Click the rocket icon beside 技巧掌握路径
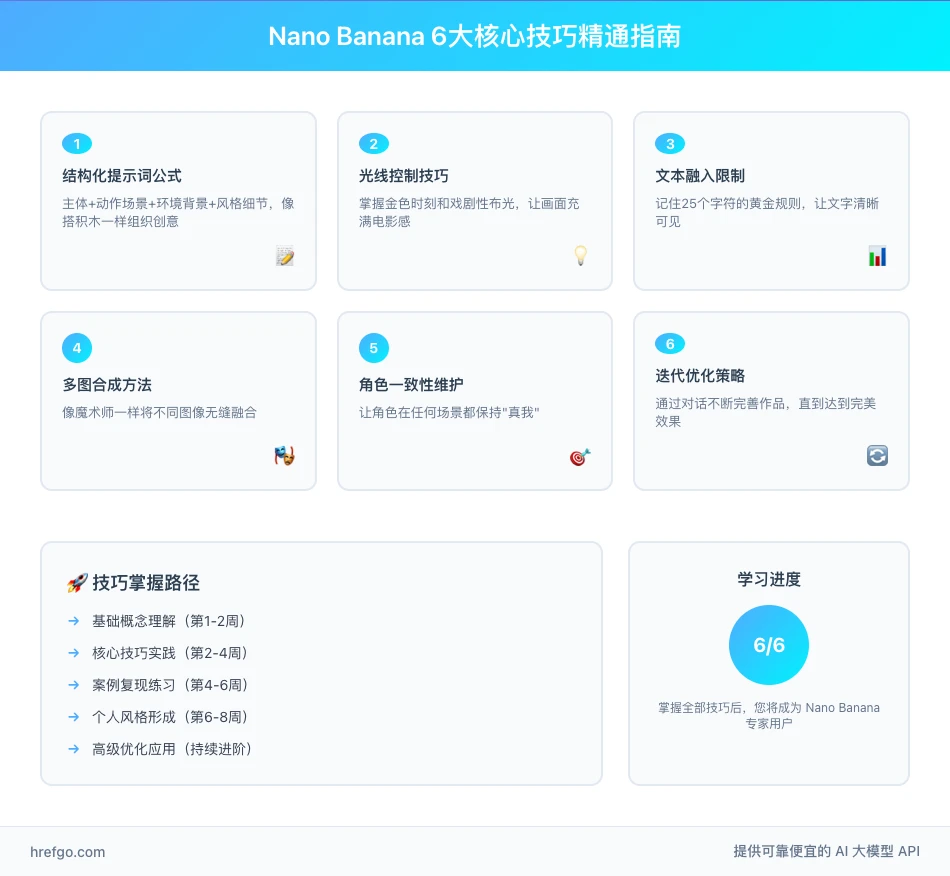 77,583
